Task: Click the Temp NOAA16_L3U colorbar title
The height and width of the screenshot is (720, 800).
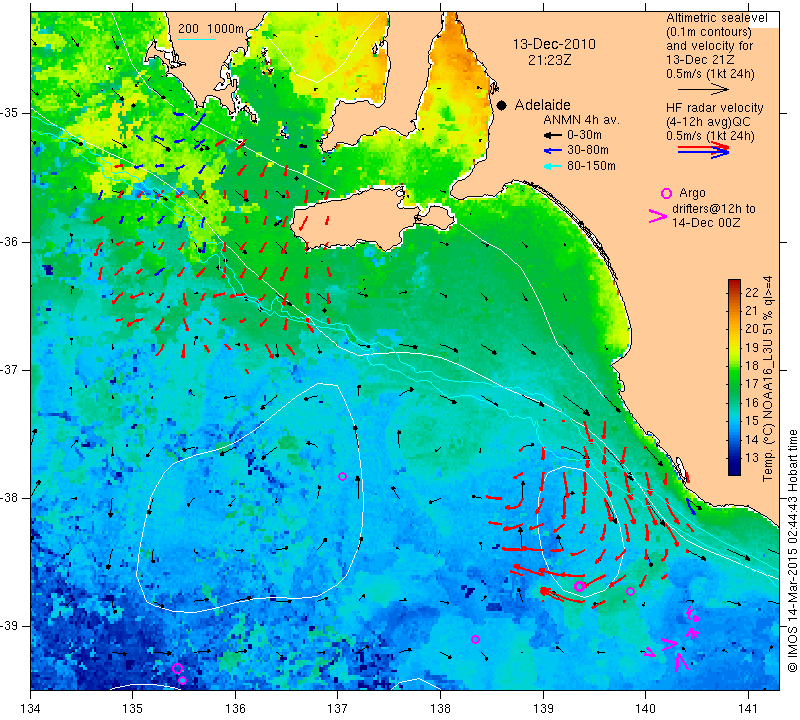Action: click(x=767, y=379)
